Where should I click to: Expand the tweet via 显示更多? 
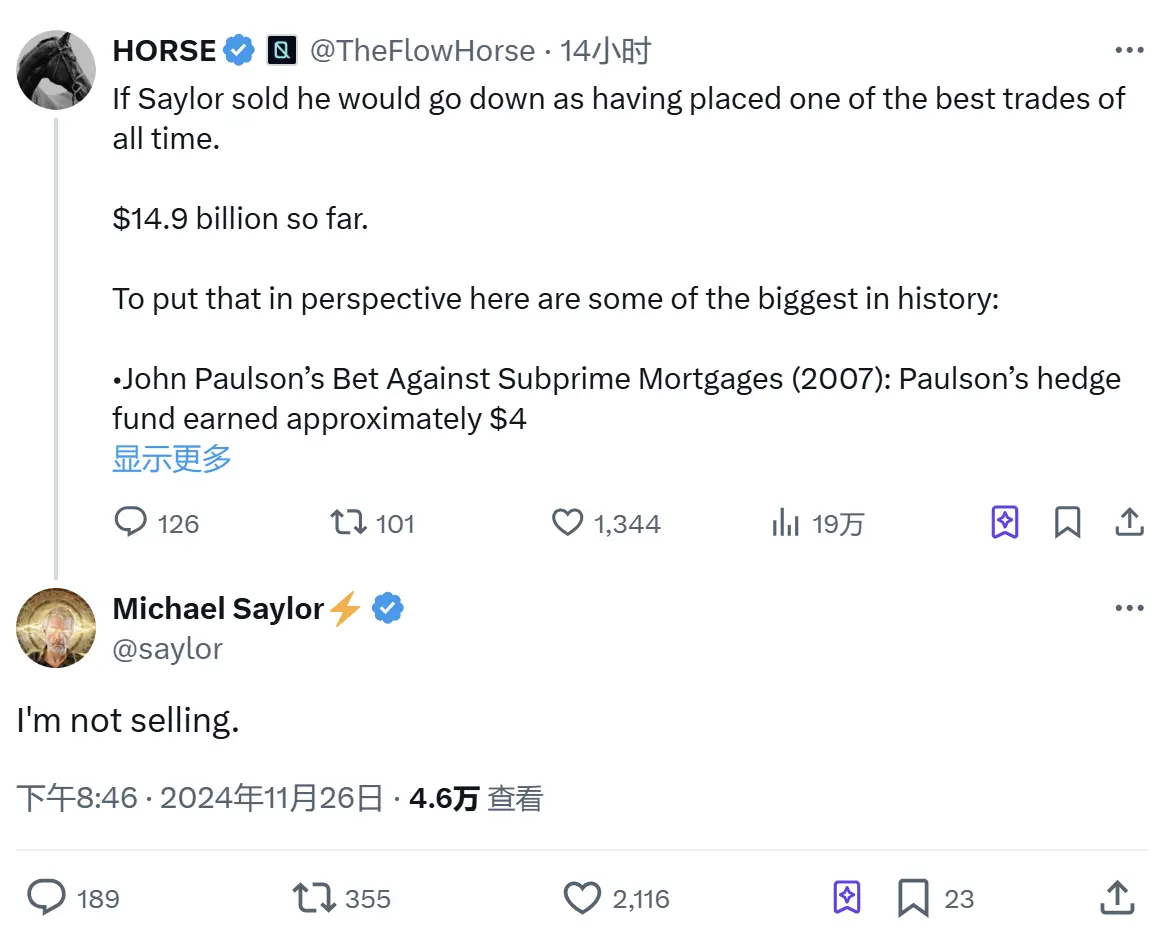point(171,458)
